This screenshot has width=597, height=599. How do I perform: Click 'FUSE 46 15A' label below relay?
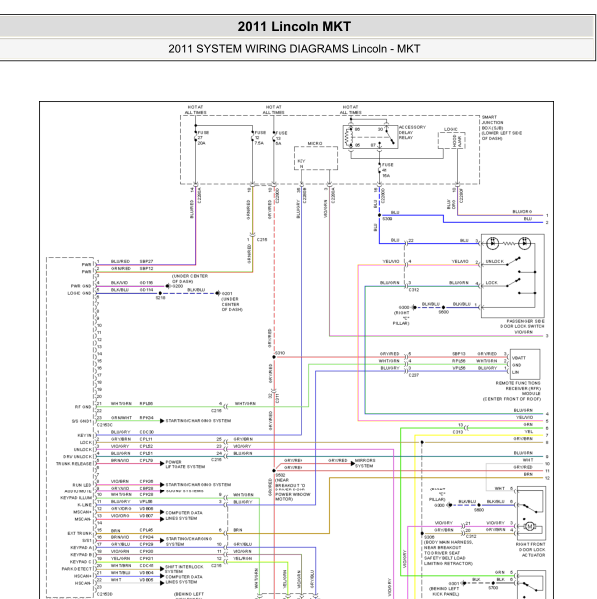pos(387,170)
